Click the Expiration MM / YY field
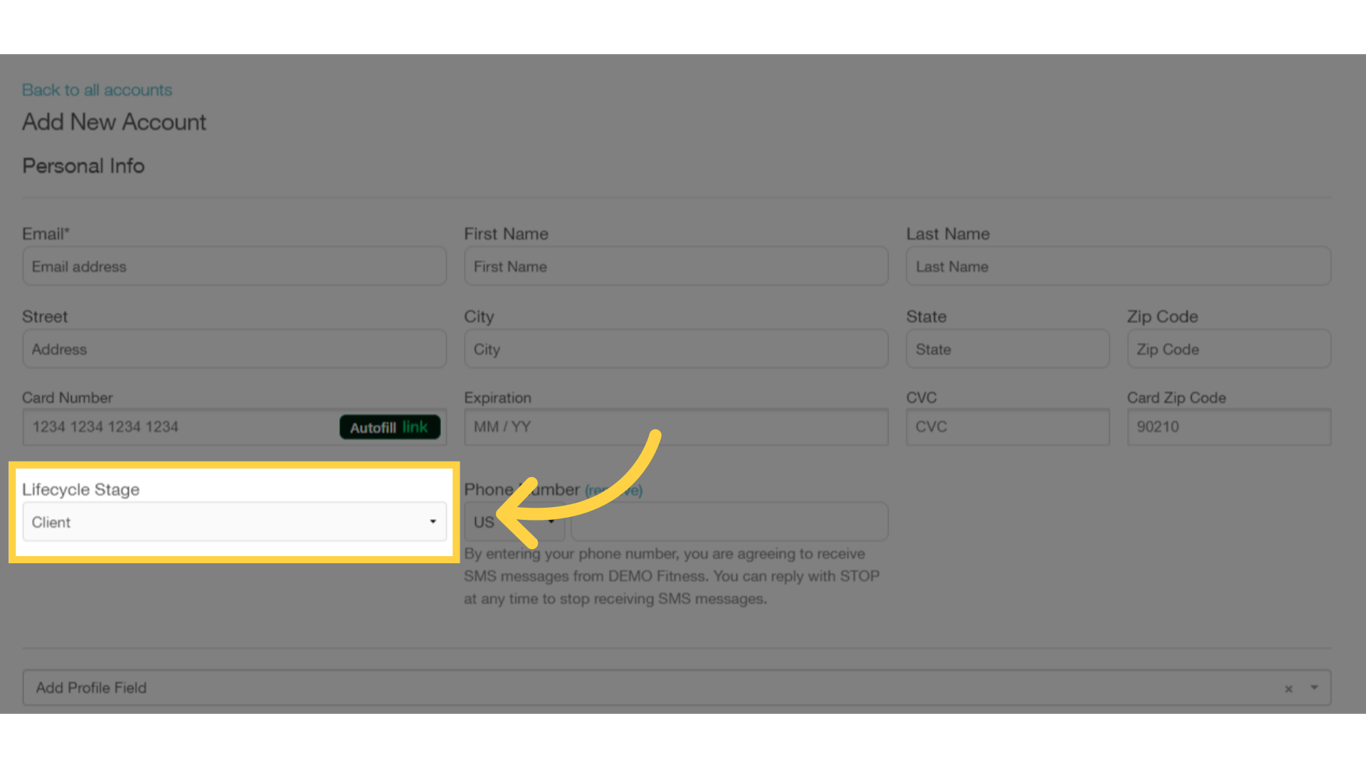This screenshot has width=1366, height=768. [x=676, y=427]
